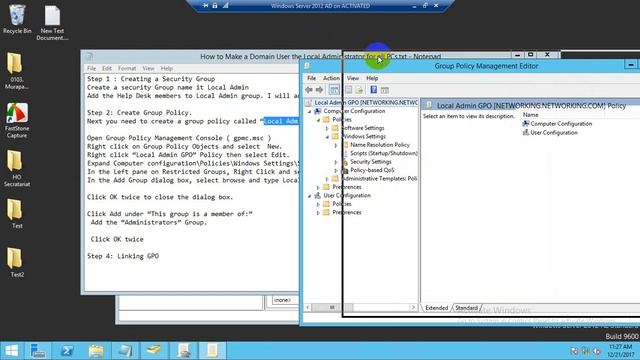Click "Click OK twice" line in Notepad
The image size is (640, 360).
coord(117,239)
